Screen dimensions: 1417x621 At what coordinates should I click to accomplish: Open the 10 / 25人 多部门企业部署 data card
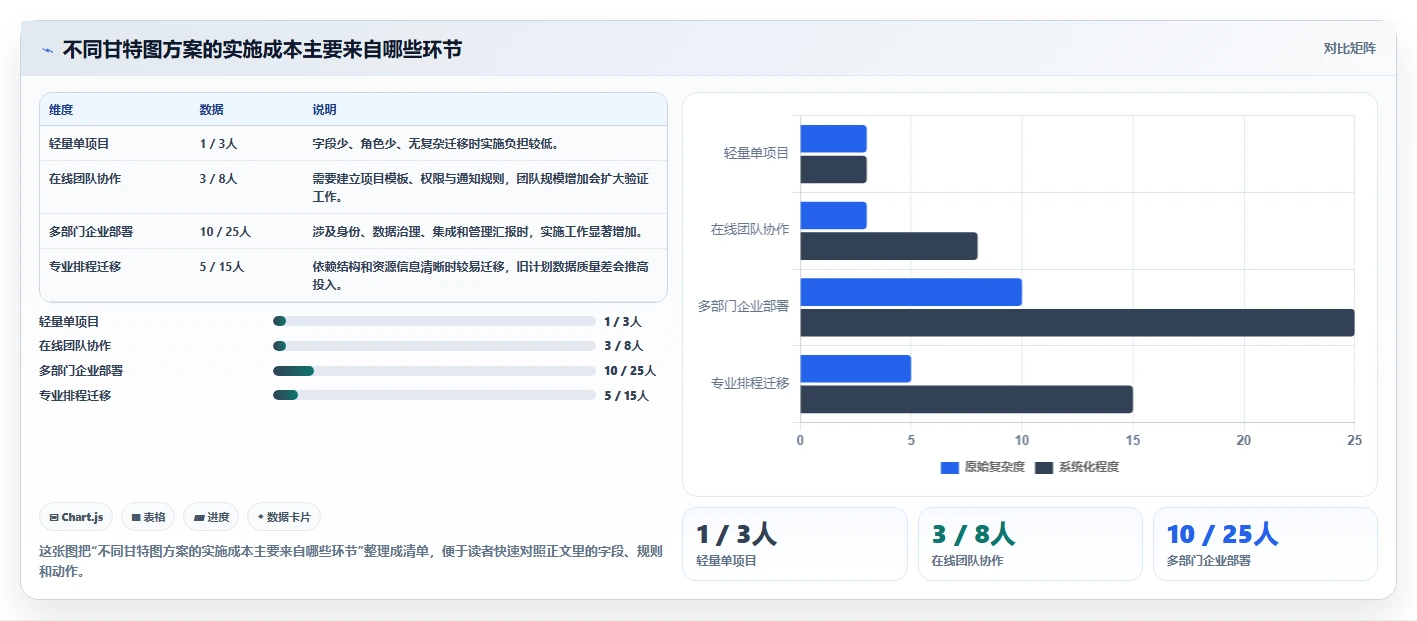1265,544
